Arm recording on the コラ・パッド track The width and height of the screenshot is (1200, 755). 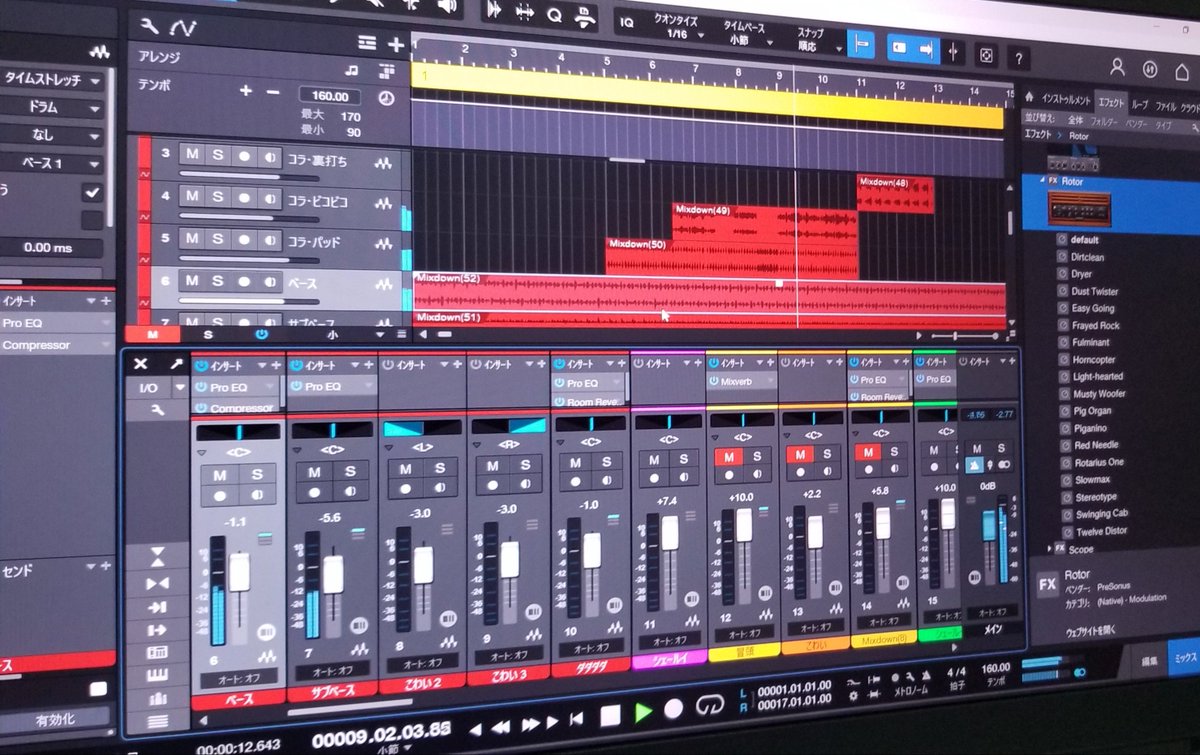[x=244, y=240]
